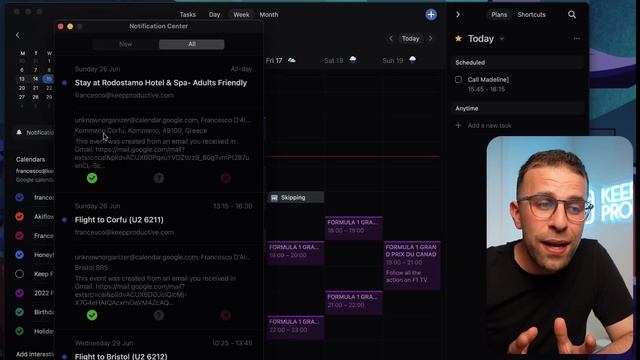The image size is (640, 360).
Task: Switch to Month view
Action: click(269, 15)
